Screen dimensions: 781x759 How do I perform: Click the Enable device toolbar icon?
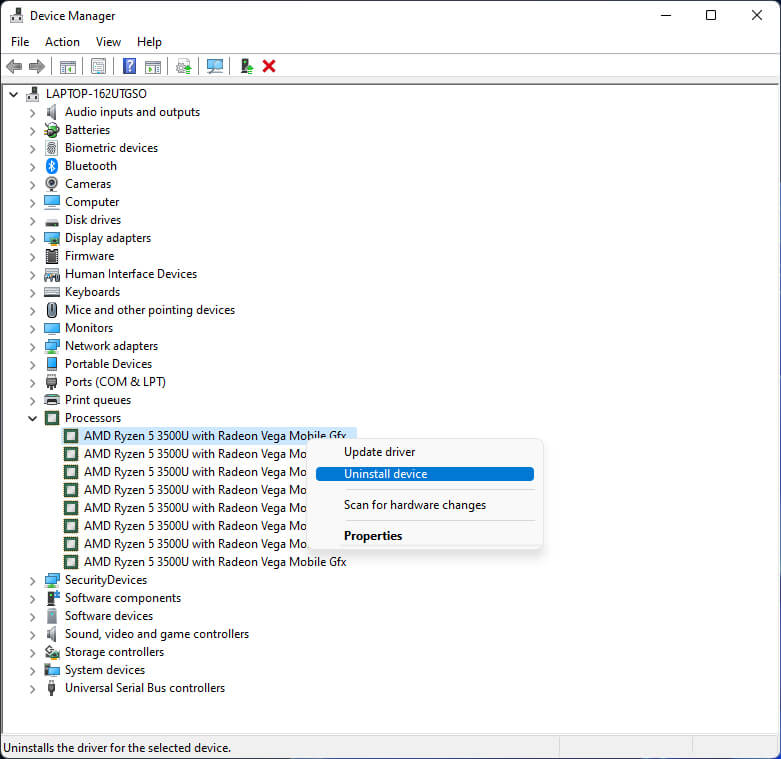pyautogui.click(x=247, y=66)
